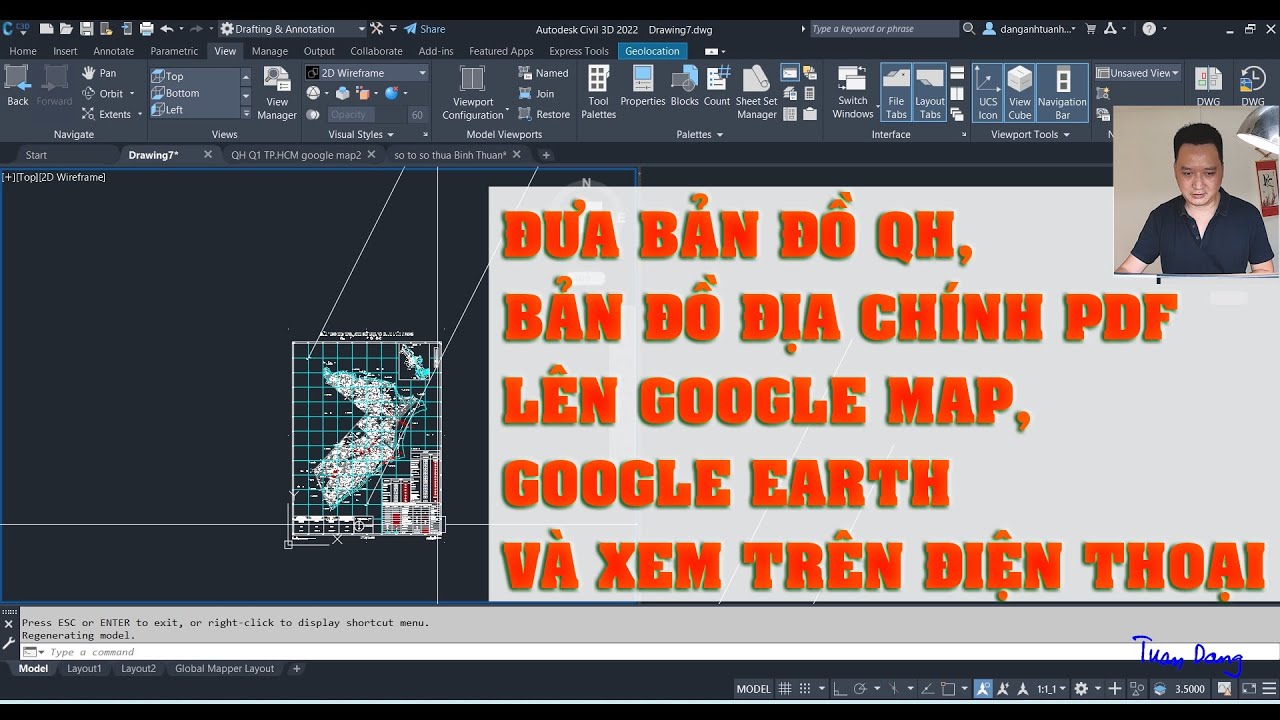Open the 1:1_1 annotation scale dropdown
Viewport: 1280px width, 720px height.
click(x=1053, y=689)
